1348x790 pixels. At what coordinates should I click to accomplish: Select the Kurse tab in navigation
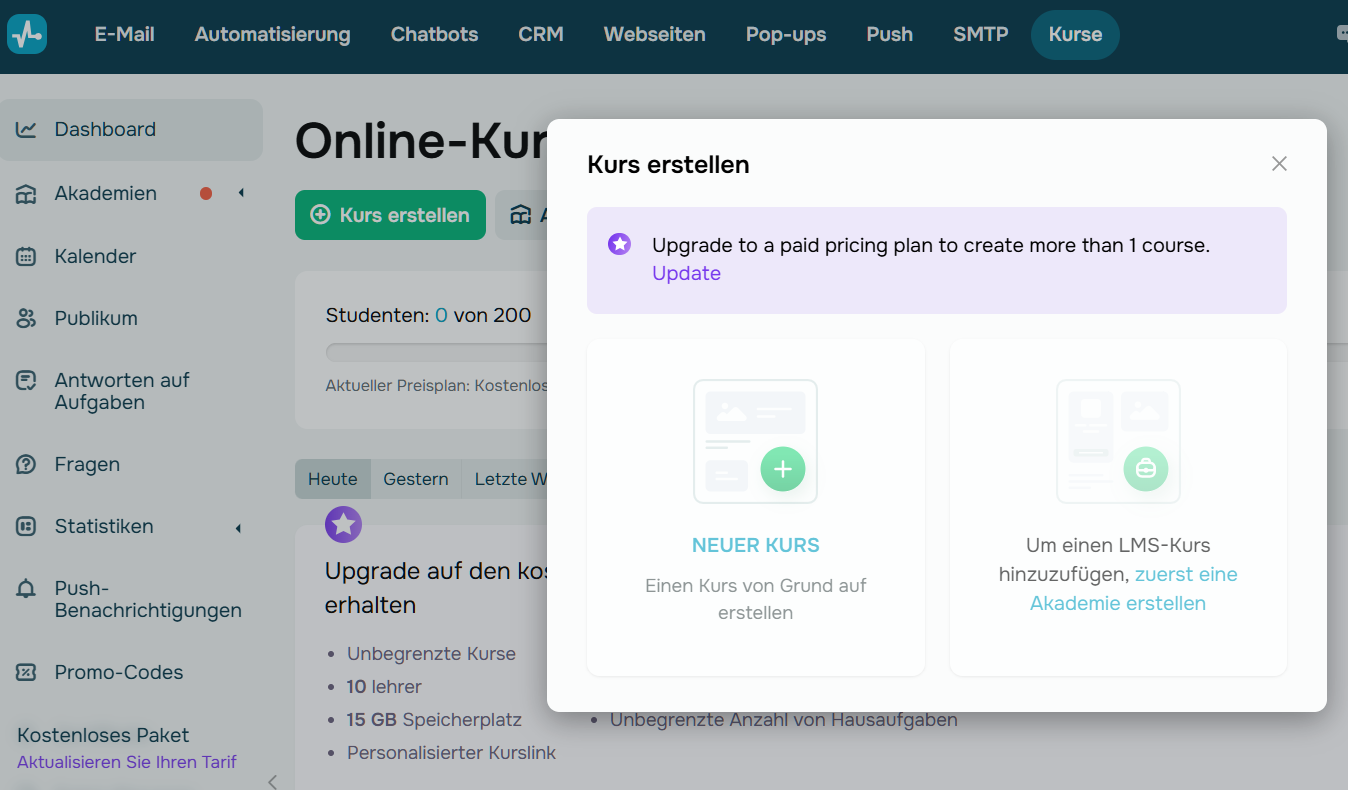point(1075,35)
